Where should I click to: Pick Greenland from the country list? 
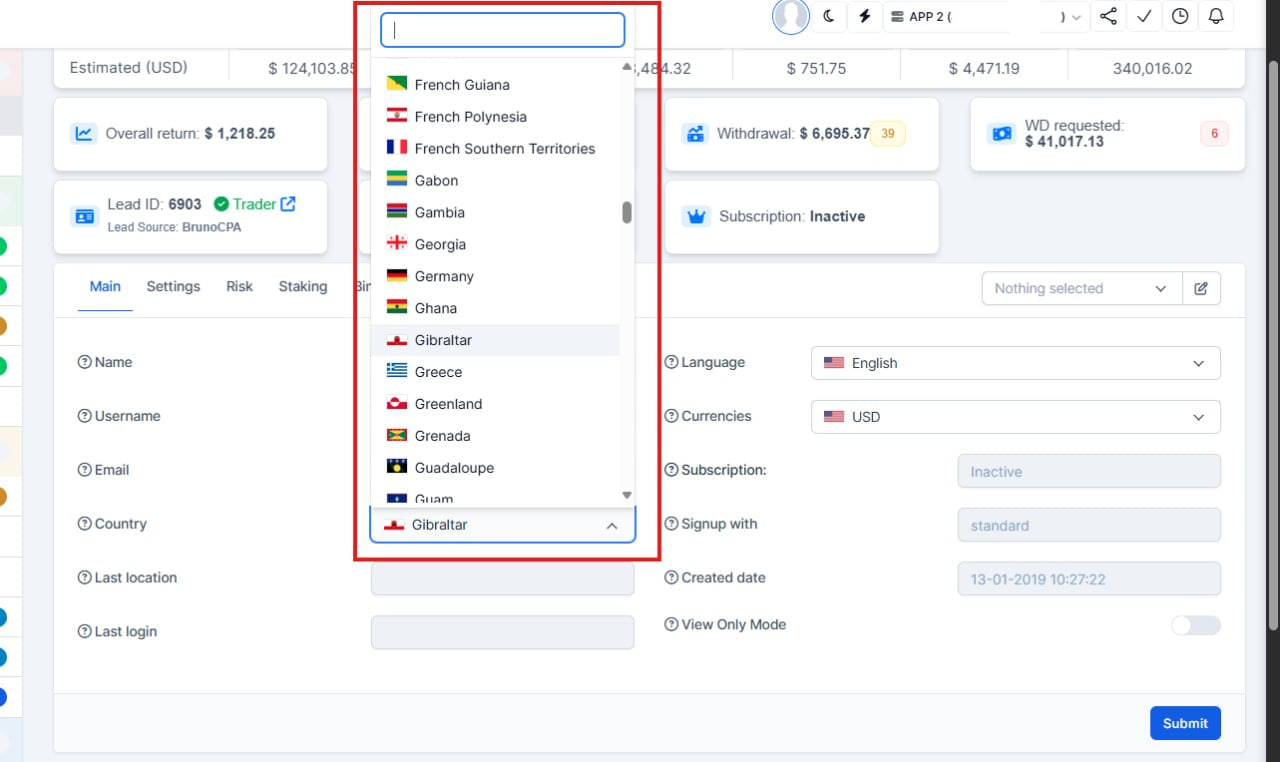point(495,405)
